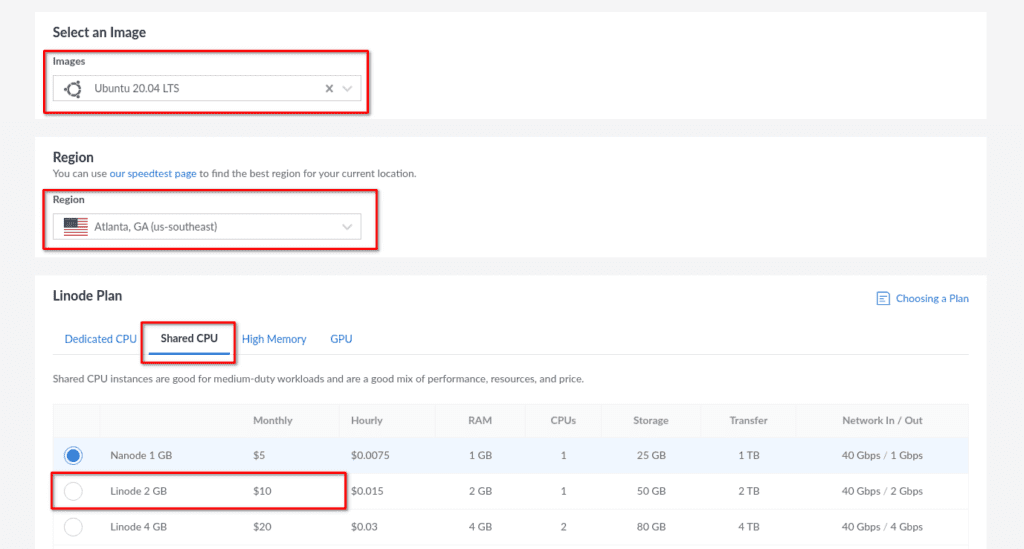This screenshot has height=549, width=1024.
Task: Click the $20 monthly price
Action: (262, 527)
